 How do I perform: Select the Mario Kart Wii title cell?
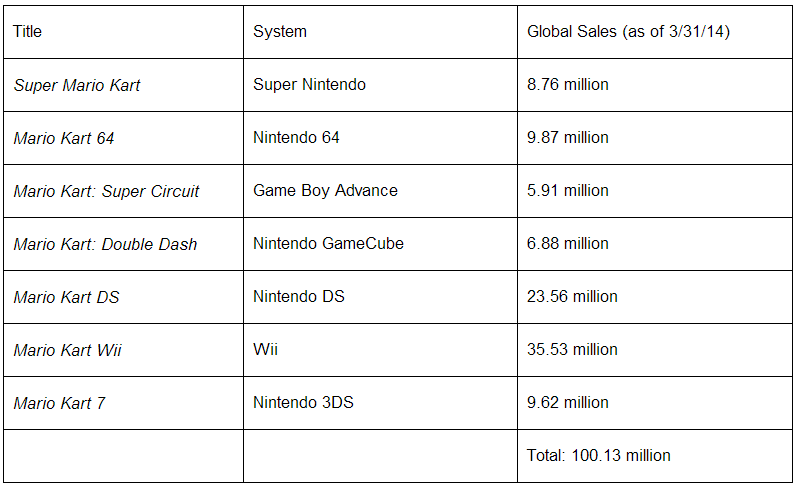point(68,350)
